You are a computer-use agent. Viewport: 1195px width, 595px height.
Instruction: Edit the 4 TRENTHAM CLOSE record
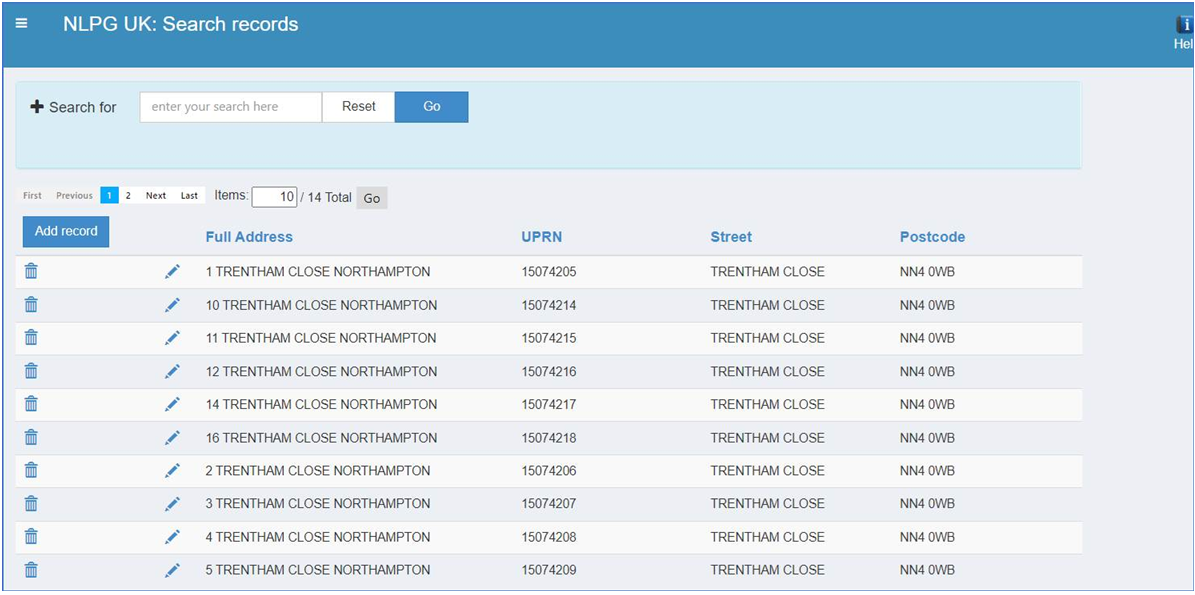(173, 536)
